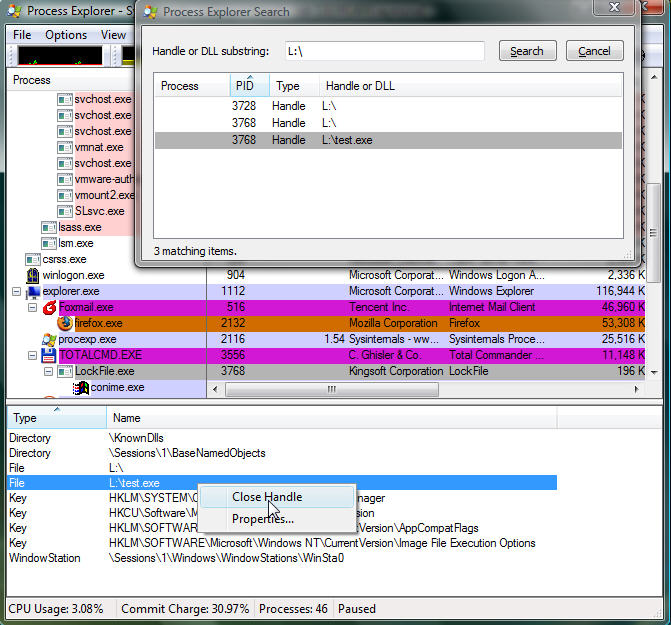
Task: Open the Options menu
Action: pos(66,35)
